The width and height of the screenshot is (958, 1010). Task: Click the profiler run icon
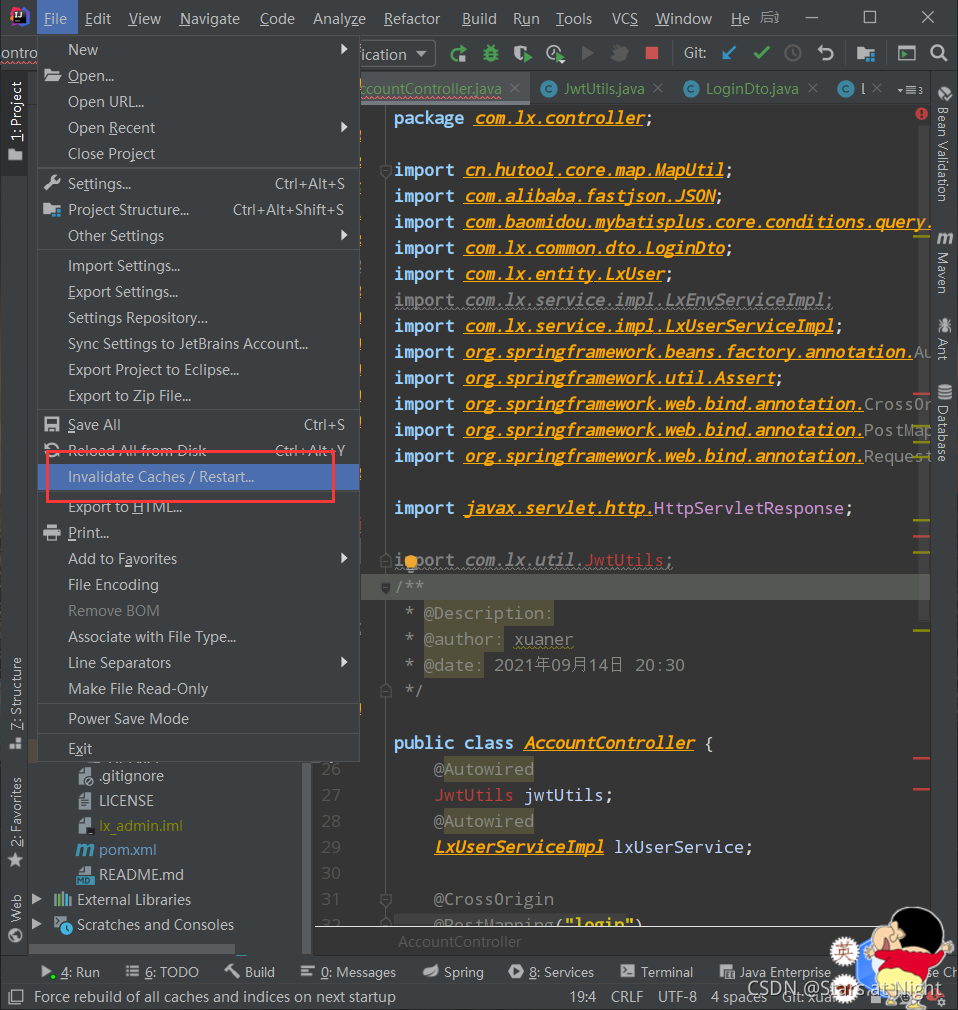click(555, 53)
